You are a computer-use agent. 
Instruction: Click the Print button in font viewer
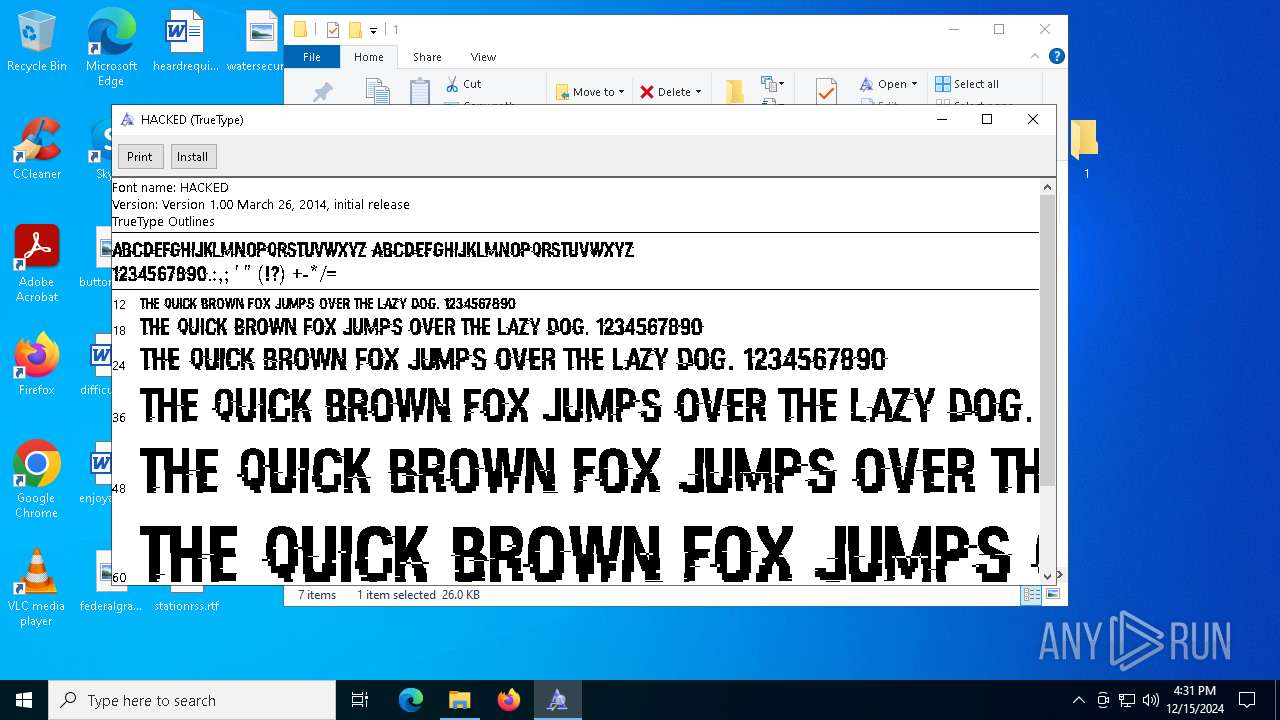[x=139, y=156]
